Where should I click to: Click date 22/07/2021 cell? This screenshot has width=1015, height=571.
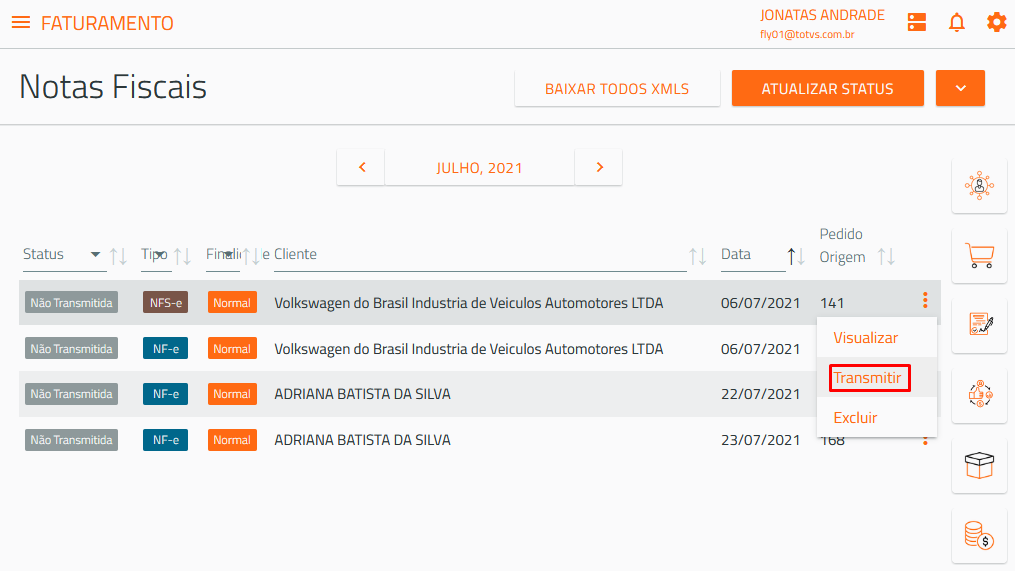point(761,394)
